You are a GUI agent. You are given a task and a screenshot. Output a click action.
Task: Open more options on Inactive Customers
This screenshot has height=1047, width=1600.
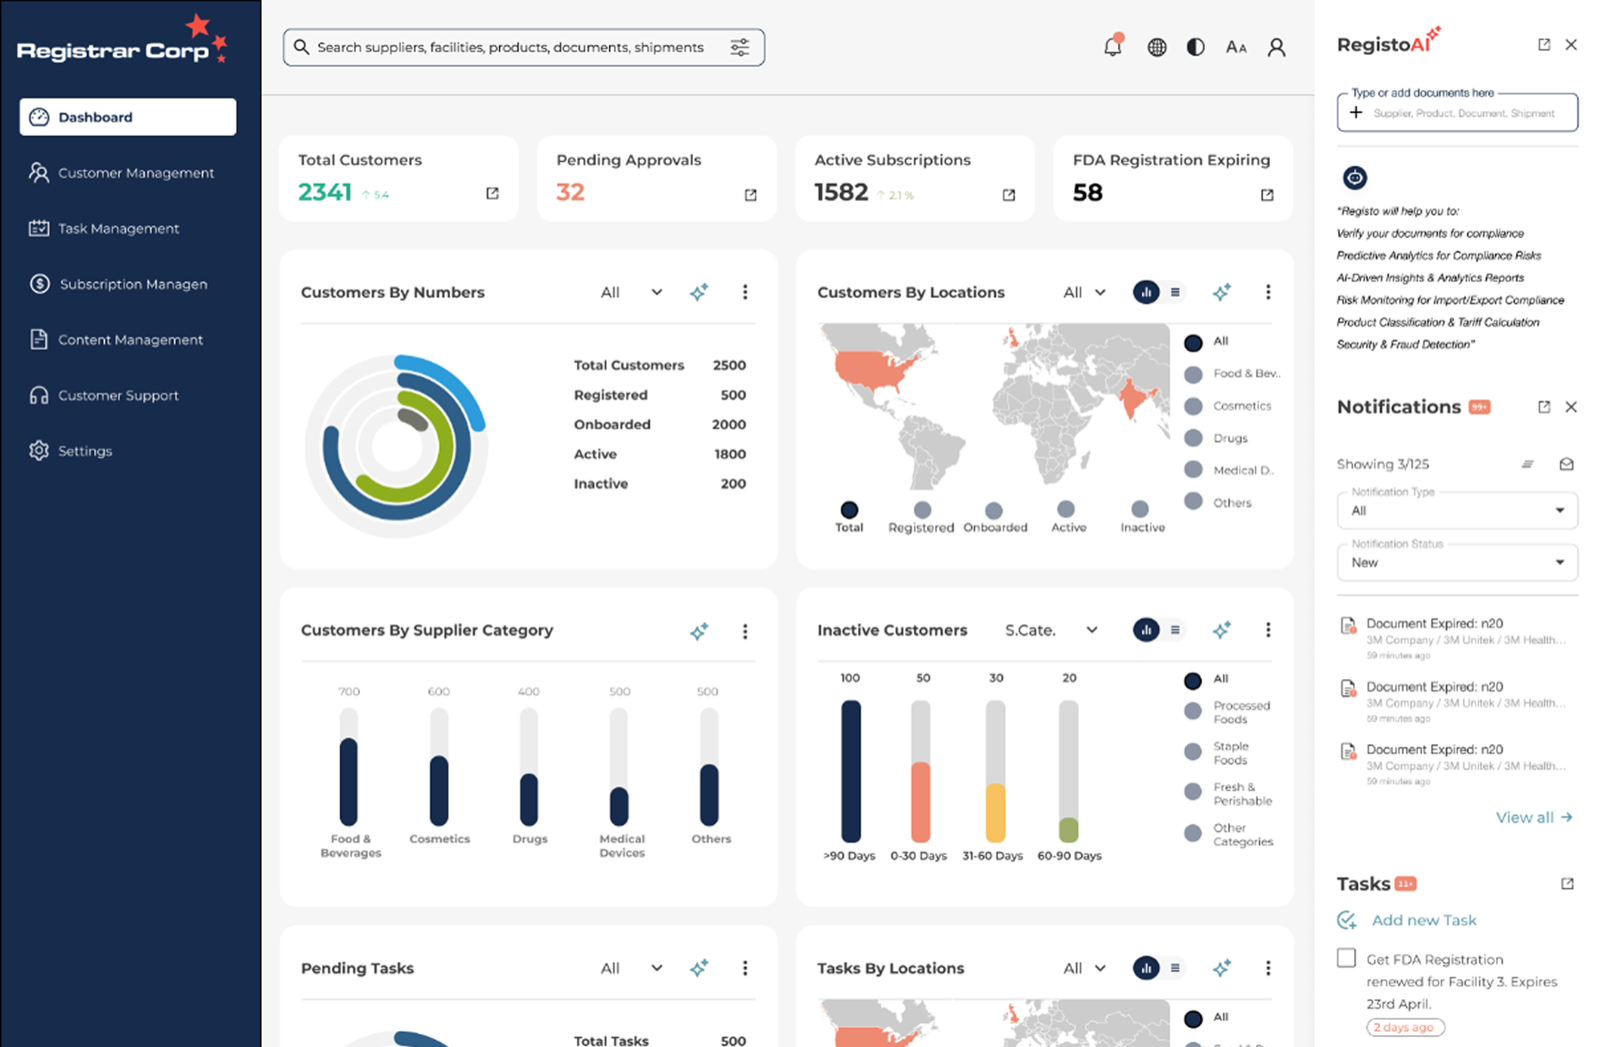pyautogui.click(x=1268, y=630)
